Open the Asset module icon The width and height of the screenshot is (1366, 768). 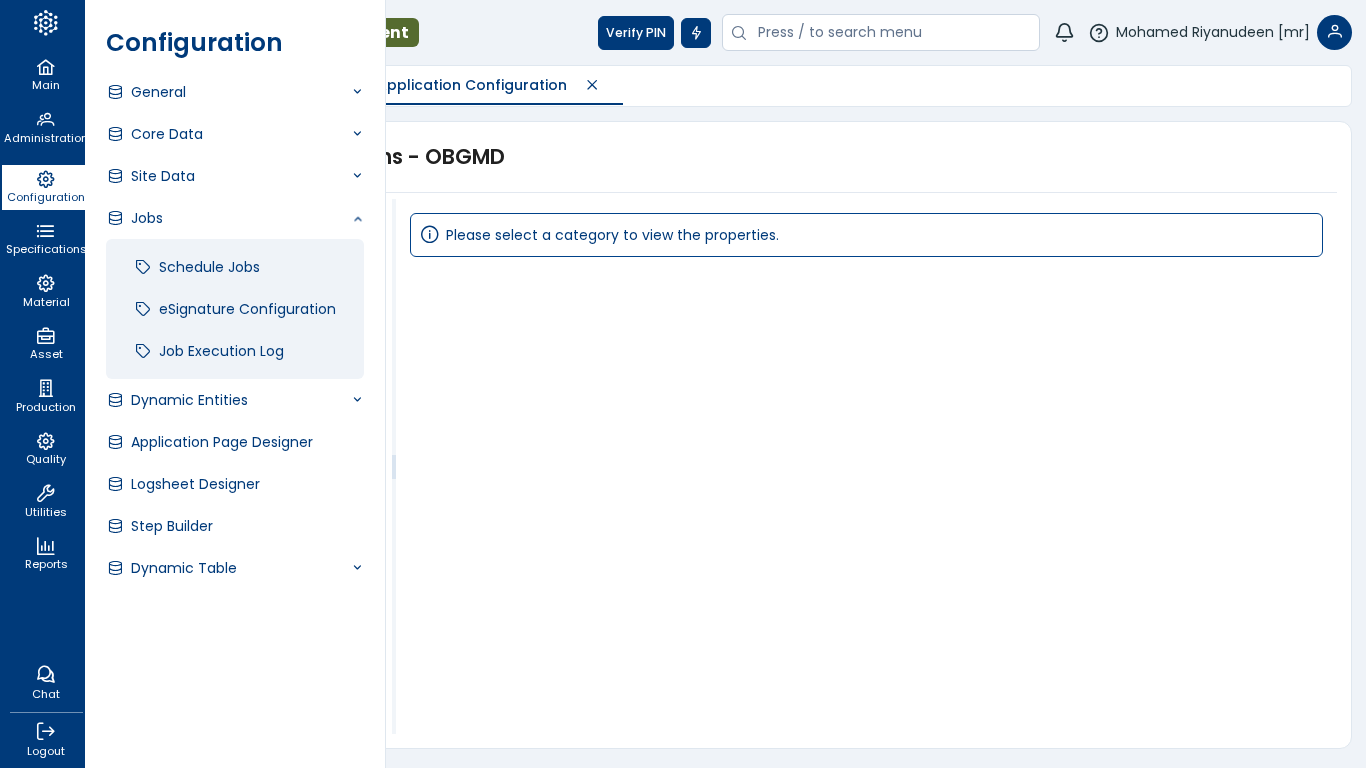point(45,343)
